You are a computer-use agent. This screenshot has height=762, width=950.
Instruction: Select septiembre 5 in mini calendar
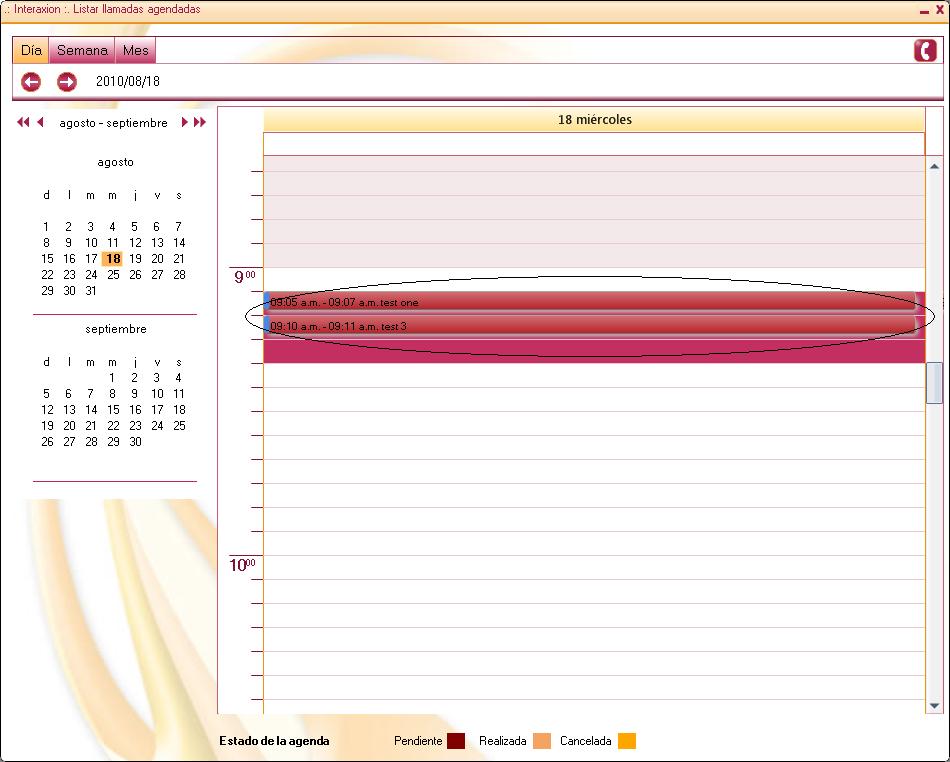[46, 394]
